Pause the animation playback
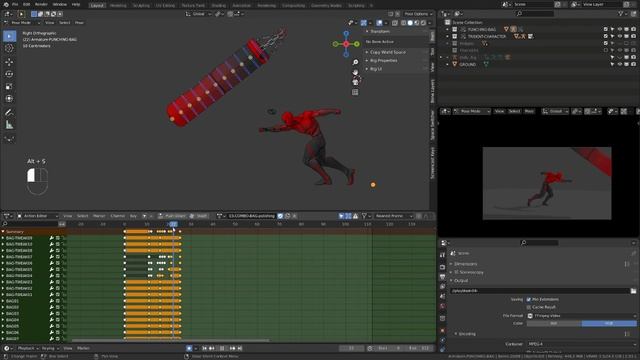 pos(222,348)
